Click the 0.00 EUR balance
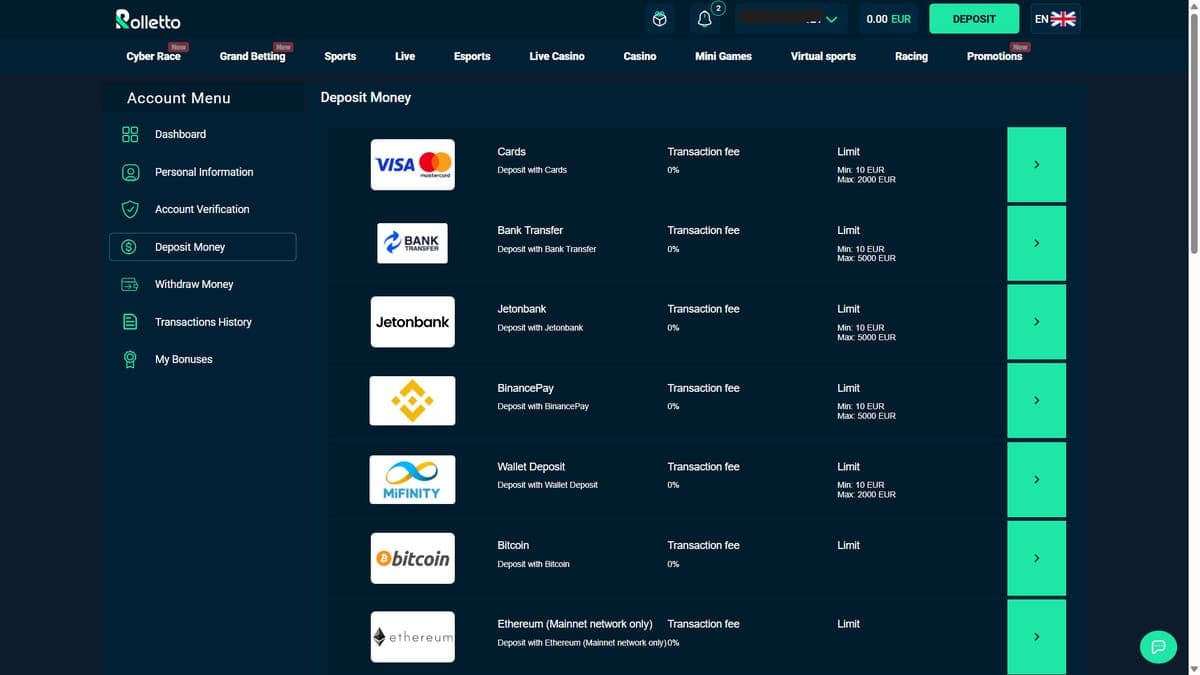1200x675 pixels. click(x=888, y=19)
